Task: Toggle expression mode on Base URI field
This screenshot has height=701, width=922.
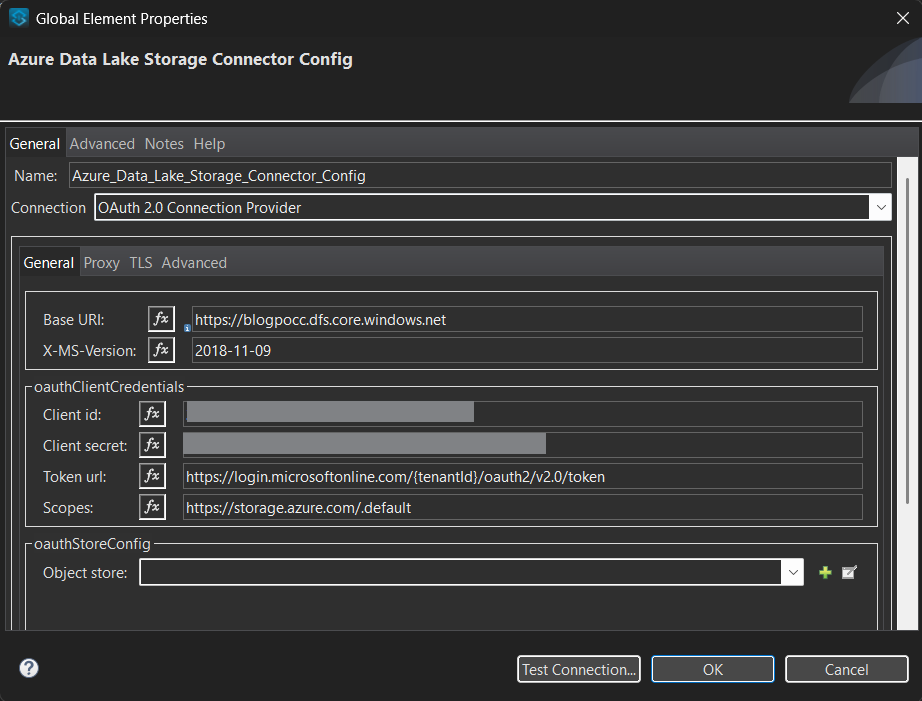Action: (x=161, y=318)
